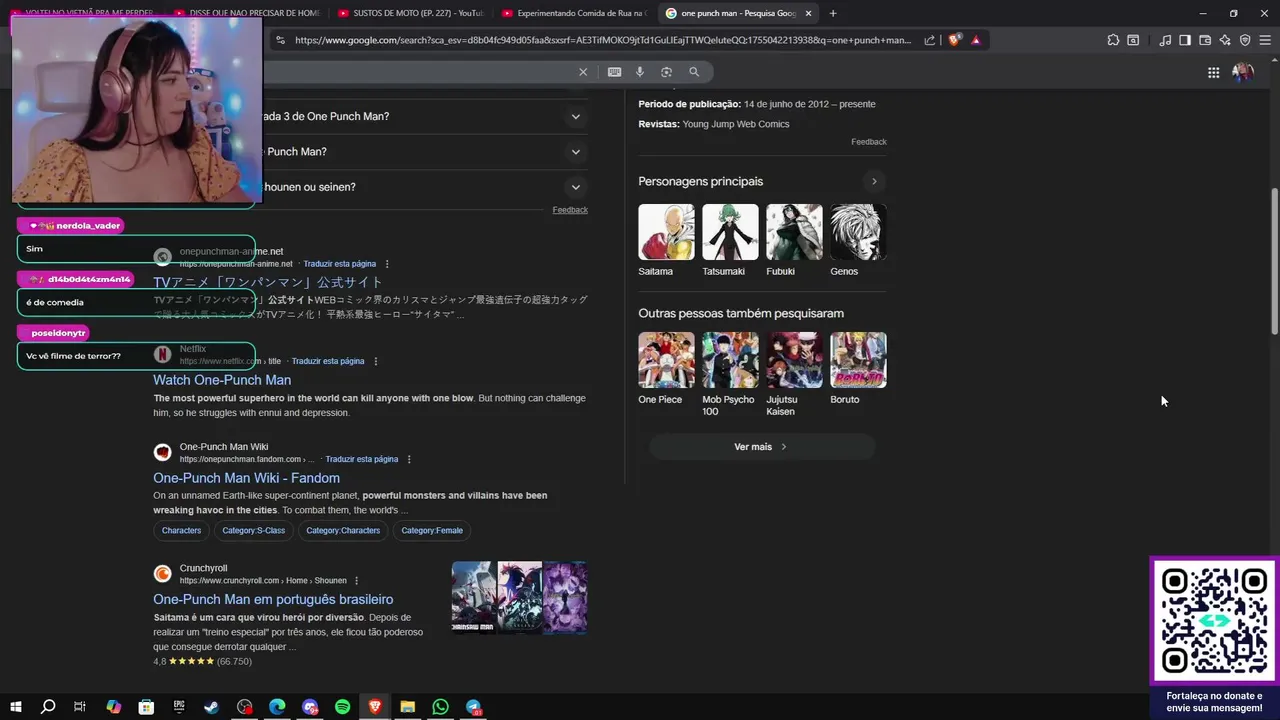Open the Boruto thumbnail
The height and width of the screenshot is (720, 1280).
pos(858,360)
